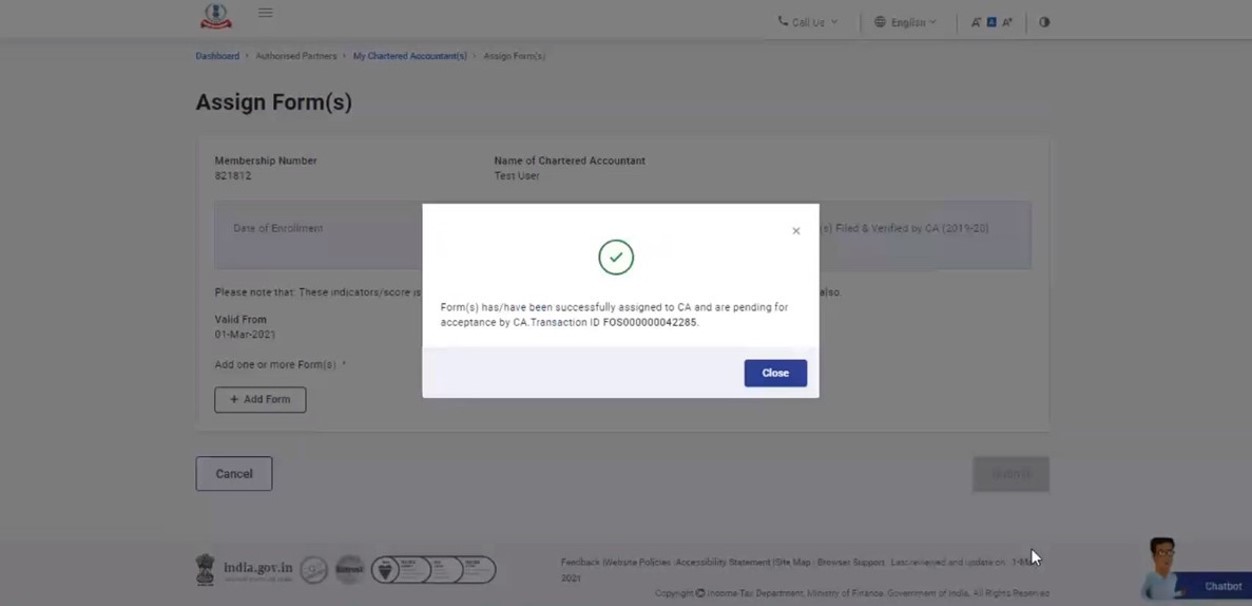Screen dimensions: 1252x606
Task: Open the Accessibility Statement footer link
Action: 722,563
